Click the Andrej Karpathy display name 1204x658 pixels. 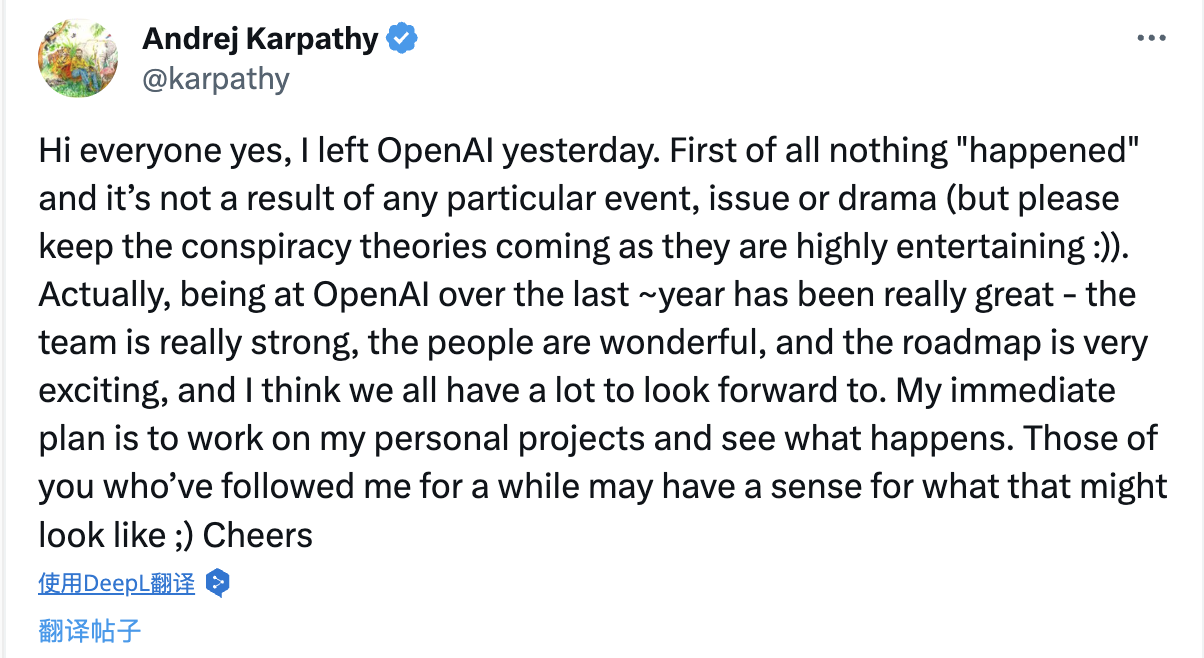pyautogui.click(x=260, y=39)
